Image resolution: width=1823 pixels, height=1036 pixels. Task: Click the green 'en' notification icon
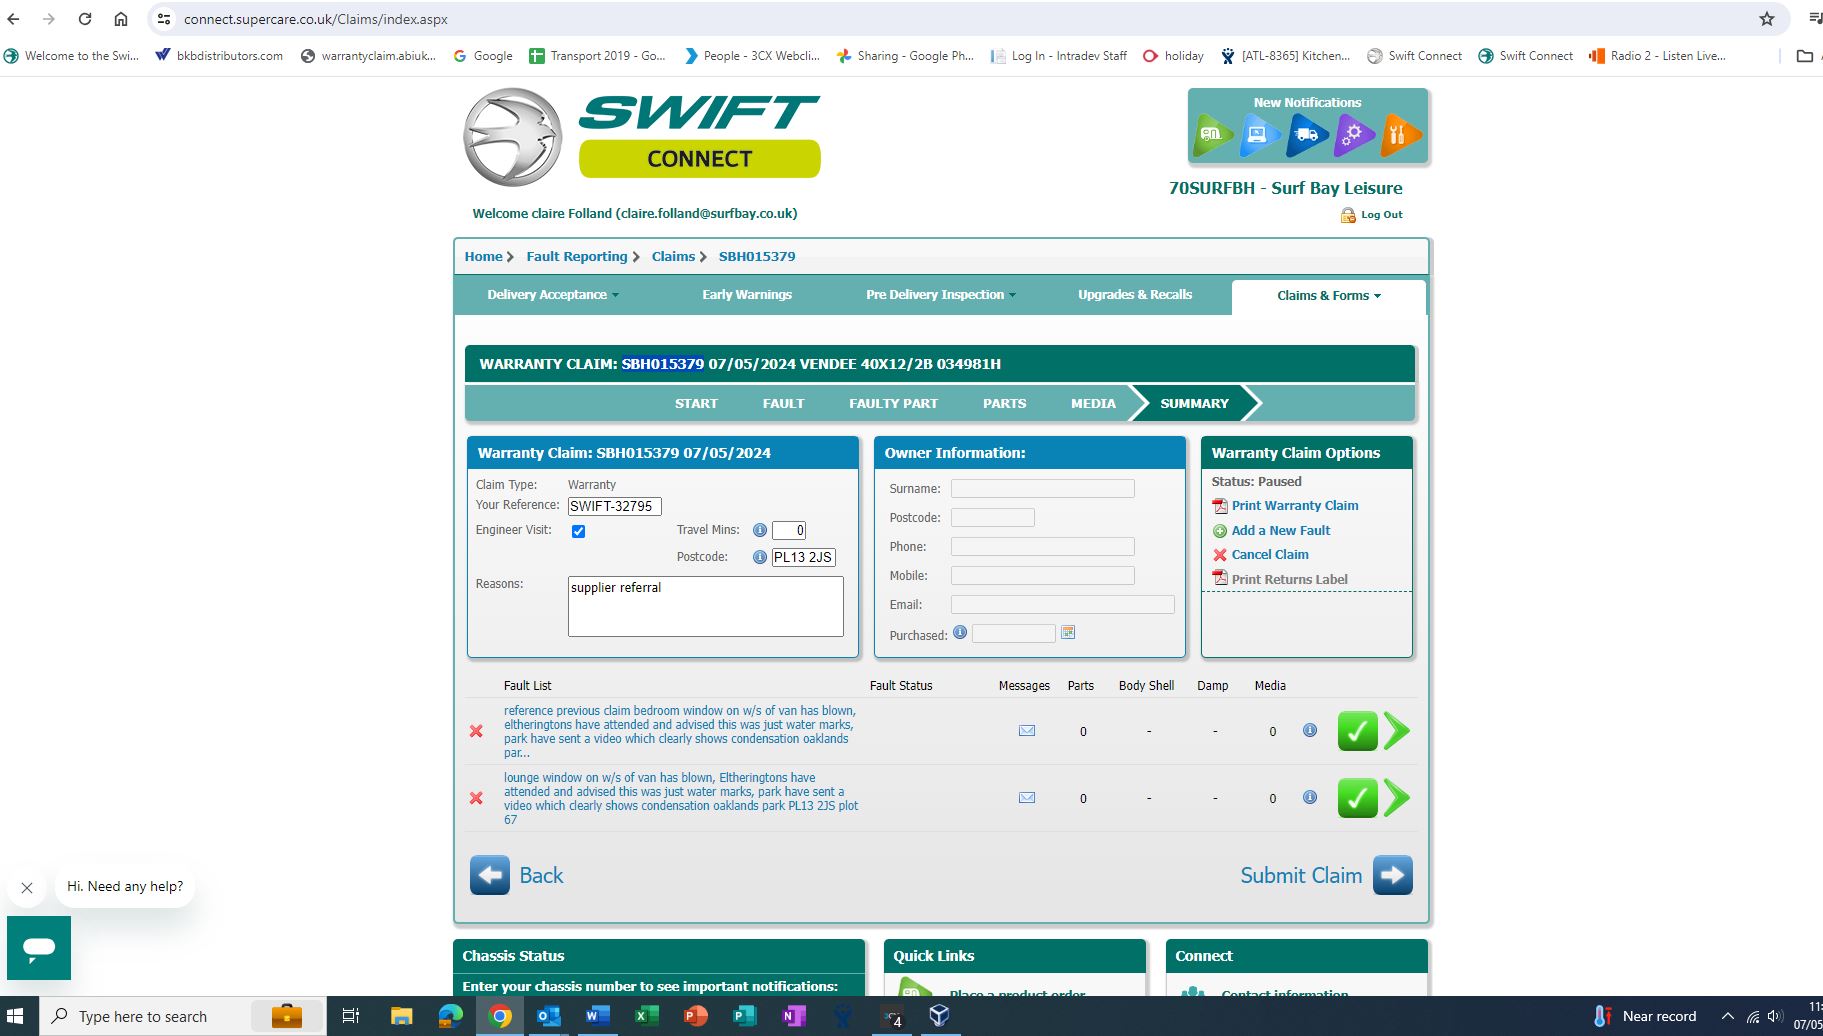(1212, 135)
